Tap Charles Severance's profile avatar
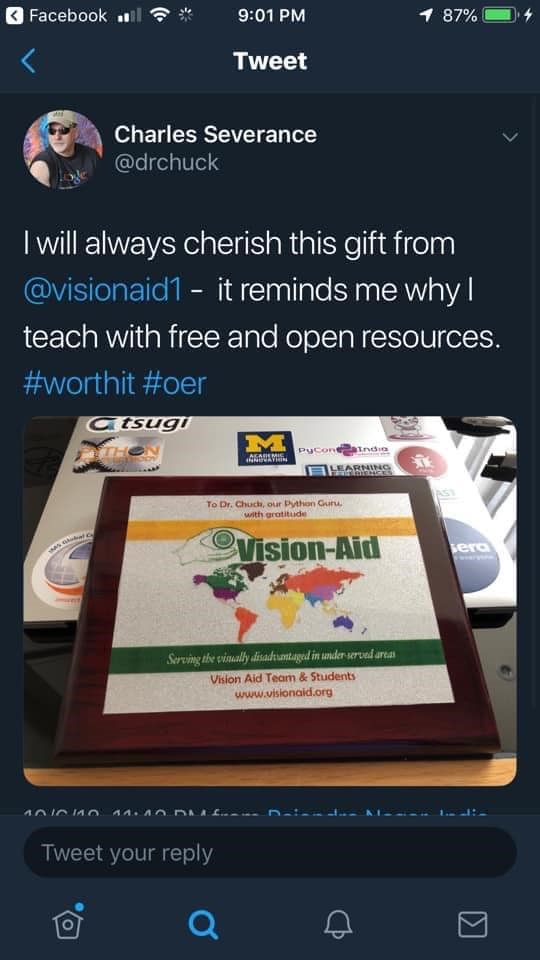Screen dimensions: 540x960 tap(62, 149)
